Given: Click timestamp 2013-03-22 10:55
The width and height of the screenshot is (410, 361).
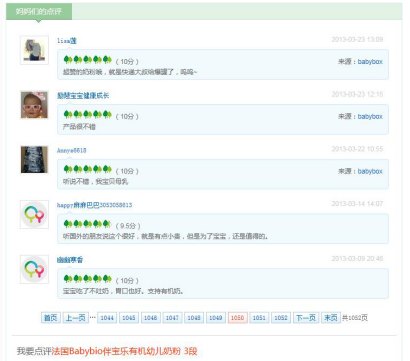Looking at the screenshot, I should [x=357, y=149].
